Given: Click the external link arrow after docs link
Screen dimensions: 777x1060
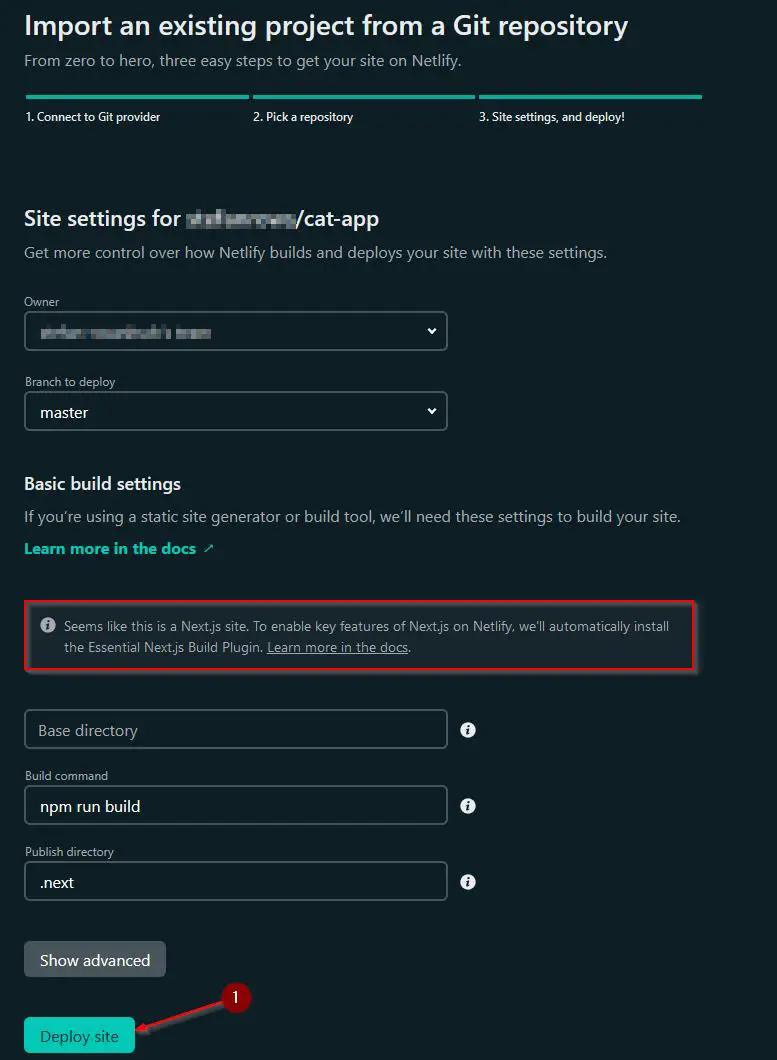Looking at the screenshot, I should click(x=208, y=548).
